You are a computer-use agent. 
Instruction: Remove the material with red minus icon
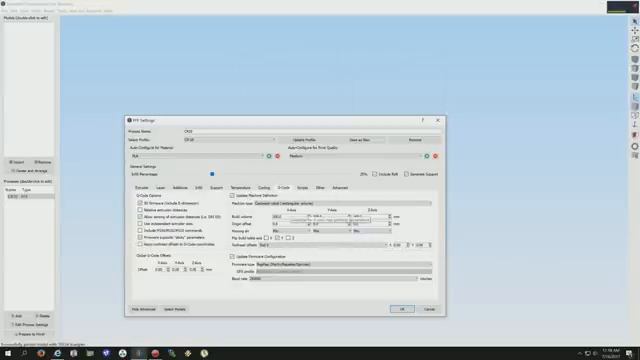pos(278,156)
